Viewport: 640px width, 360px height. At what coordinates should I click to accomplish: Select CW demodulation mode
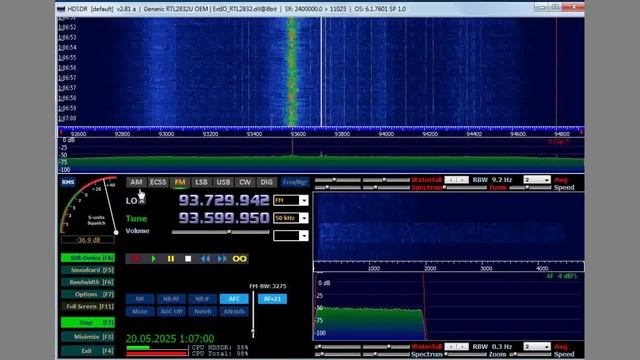point(244,182)
